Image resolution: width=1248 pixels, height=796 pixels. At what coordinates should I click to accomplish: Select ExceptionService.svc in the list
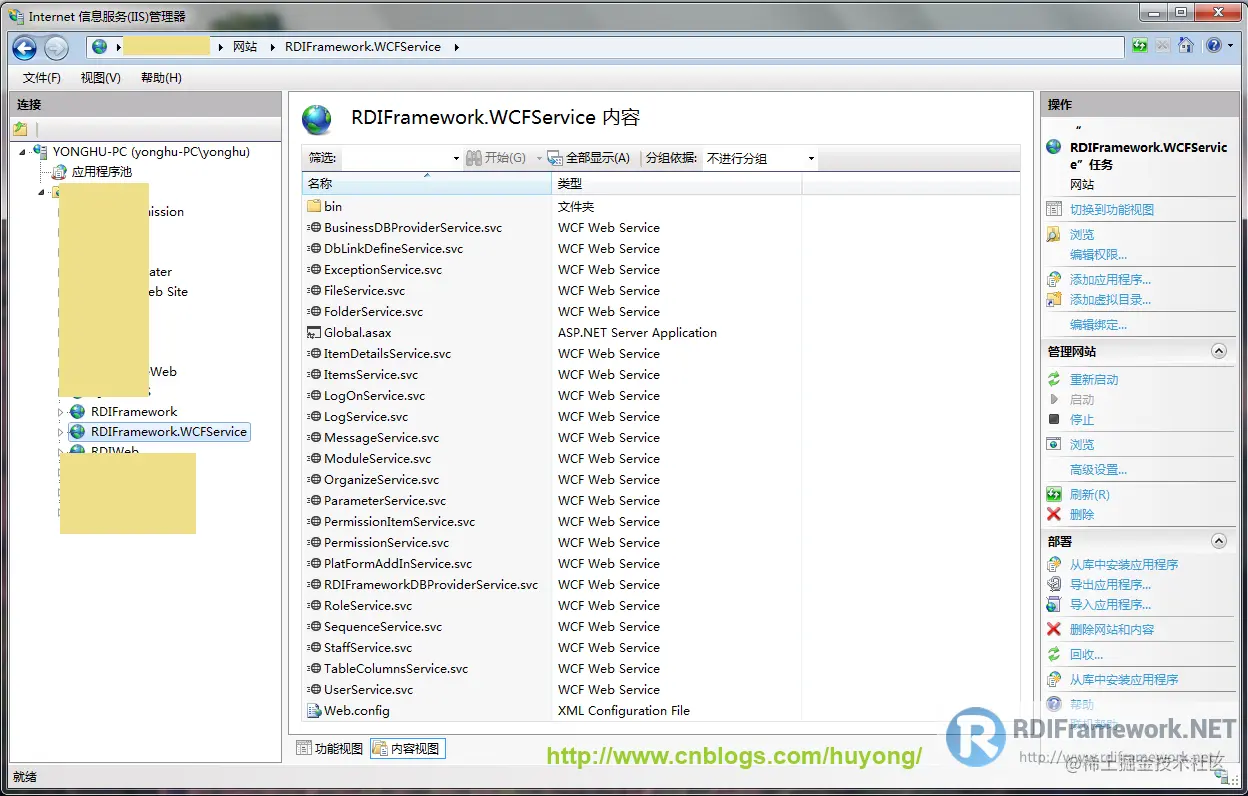(x=383, y=270)
